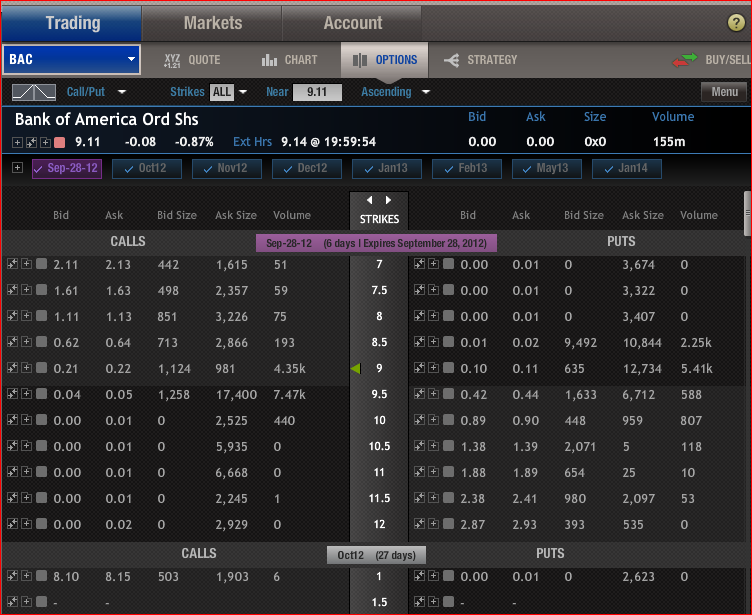Click the gray square on strike 12 call row
Screen dimensions: 752x615
[x=42, y=523]
